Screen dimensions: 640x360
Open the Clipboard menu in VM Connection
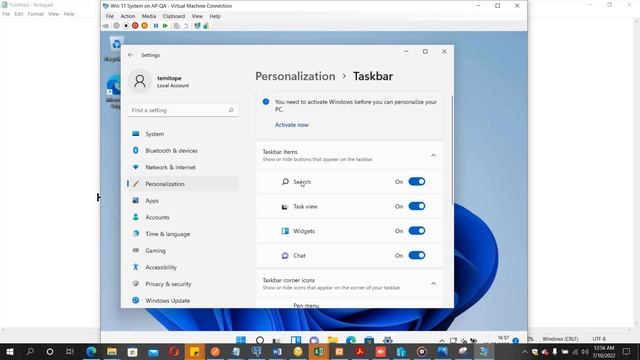[x=174, y=16]
